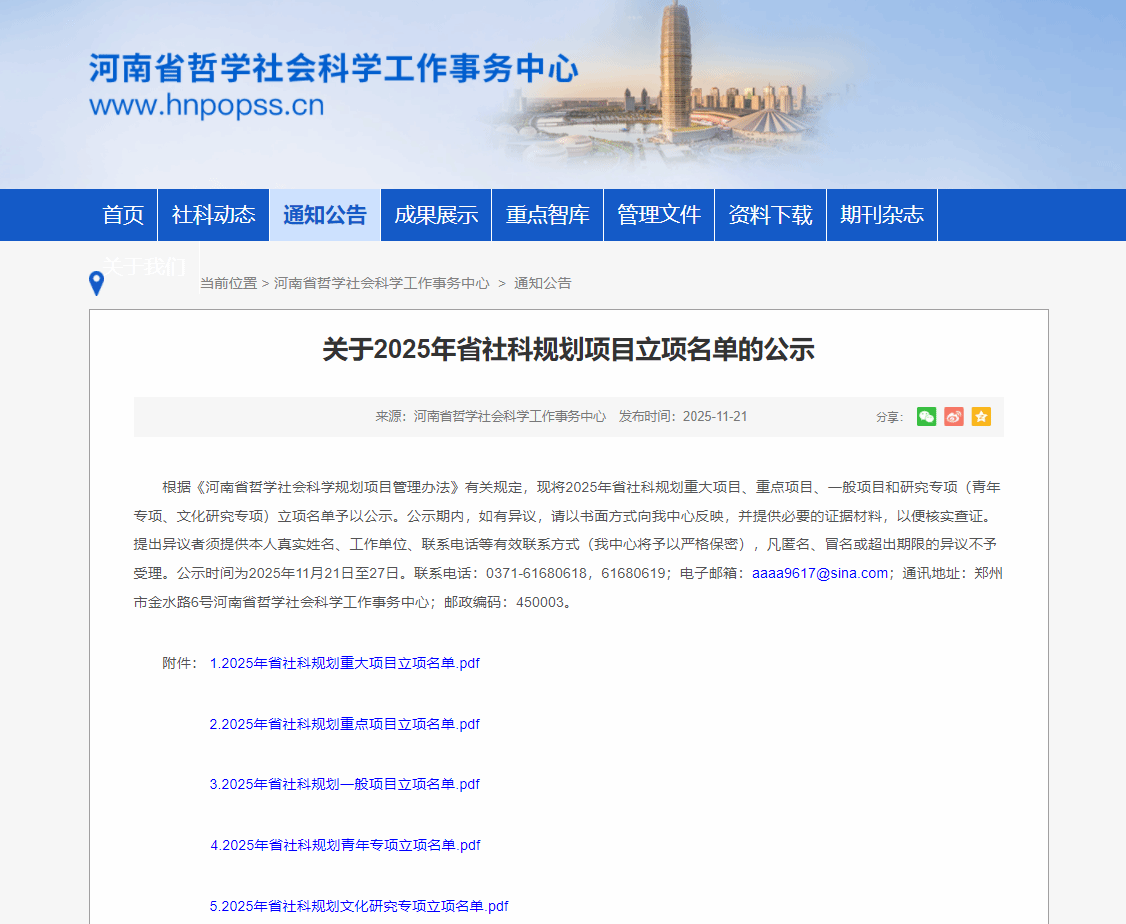Share the article via Weibo icon

pyautogui.click(x=954, y=417)
